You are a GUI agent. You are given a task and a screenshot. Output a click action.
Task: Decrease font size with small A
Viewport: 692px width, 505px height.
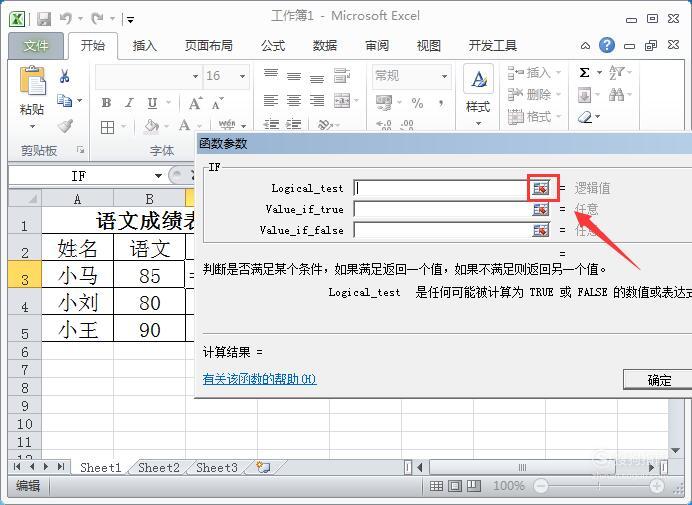(x=218, y=103)
